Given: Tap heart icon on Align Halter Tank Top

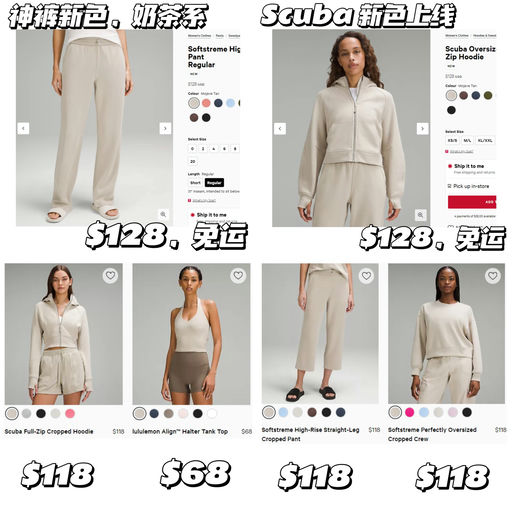Looking at the screenshot, I should coord(238,276).
